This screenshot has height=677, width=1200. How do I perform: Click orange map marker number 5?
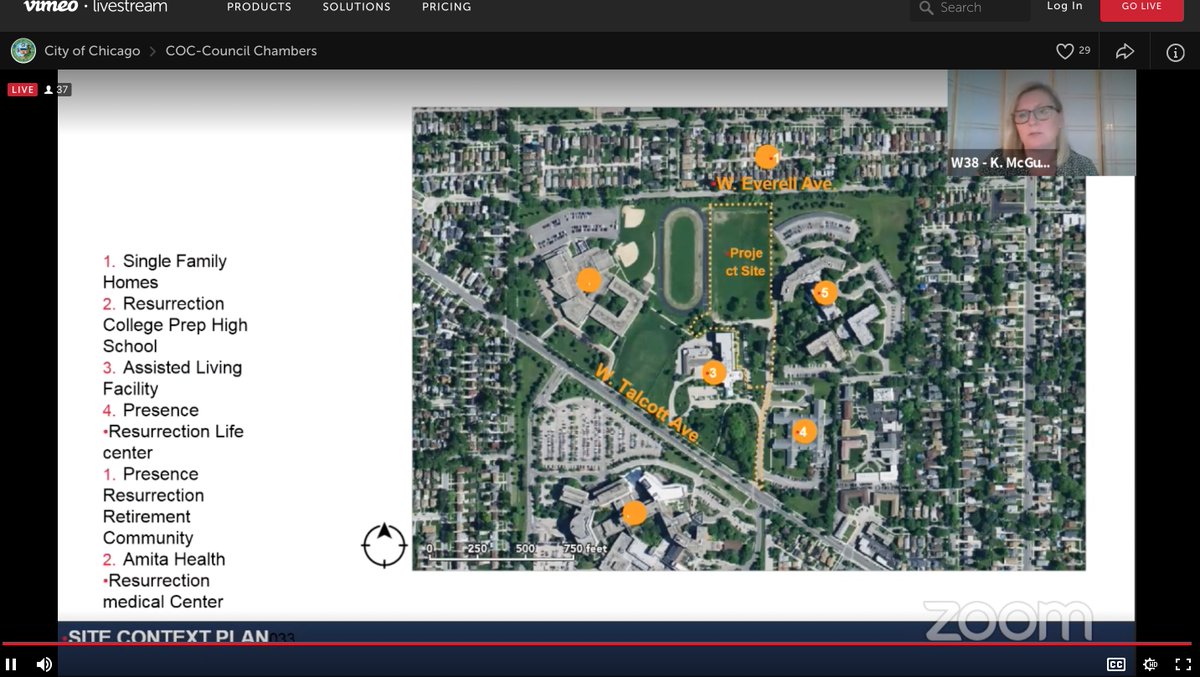pos(824,293)
